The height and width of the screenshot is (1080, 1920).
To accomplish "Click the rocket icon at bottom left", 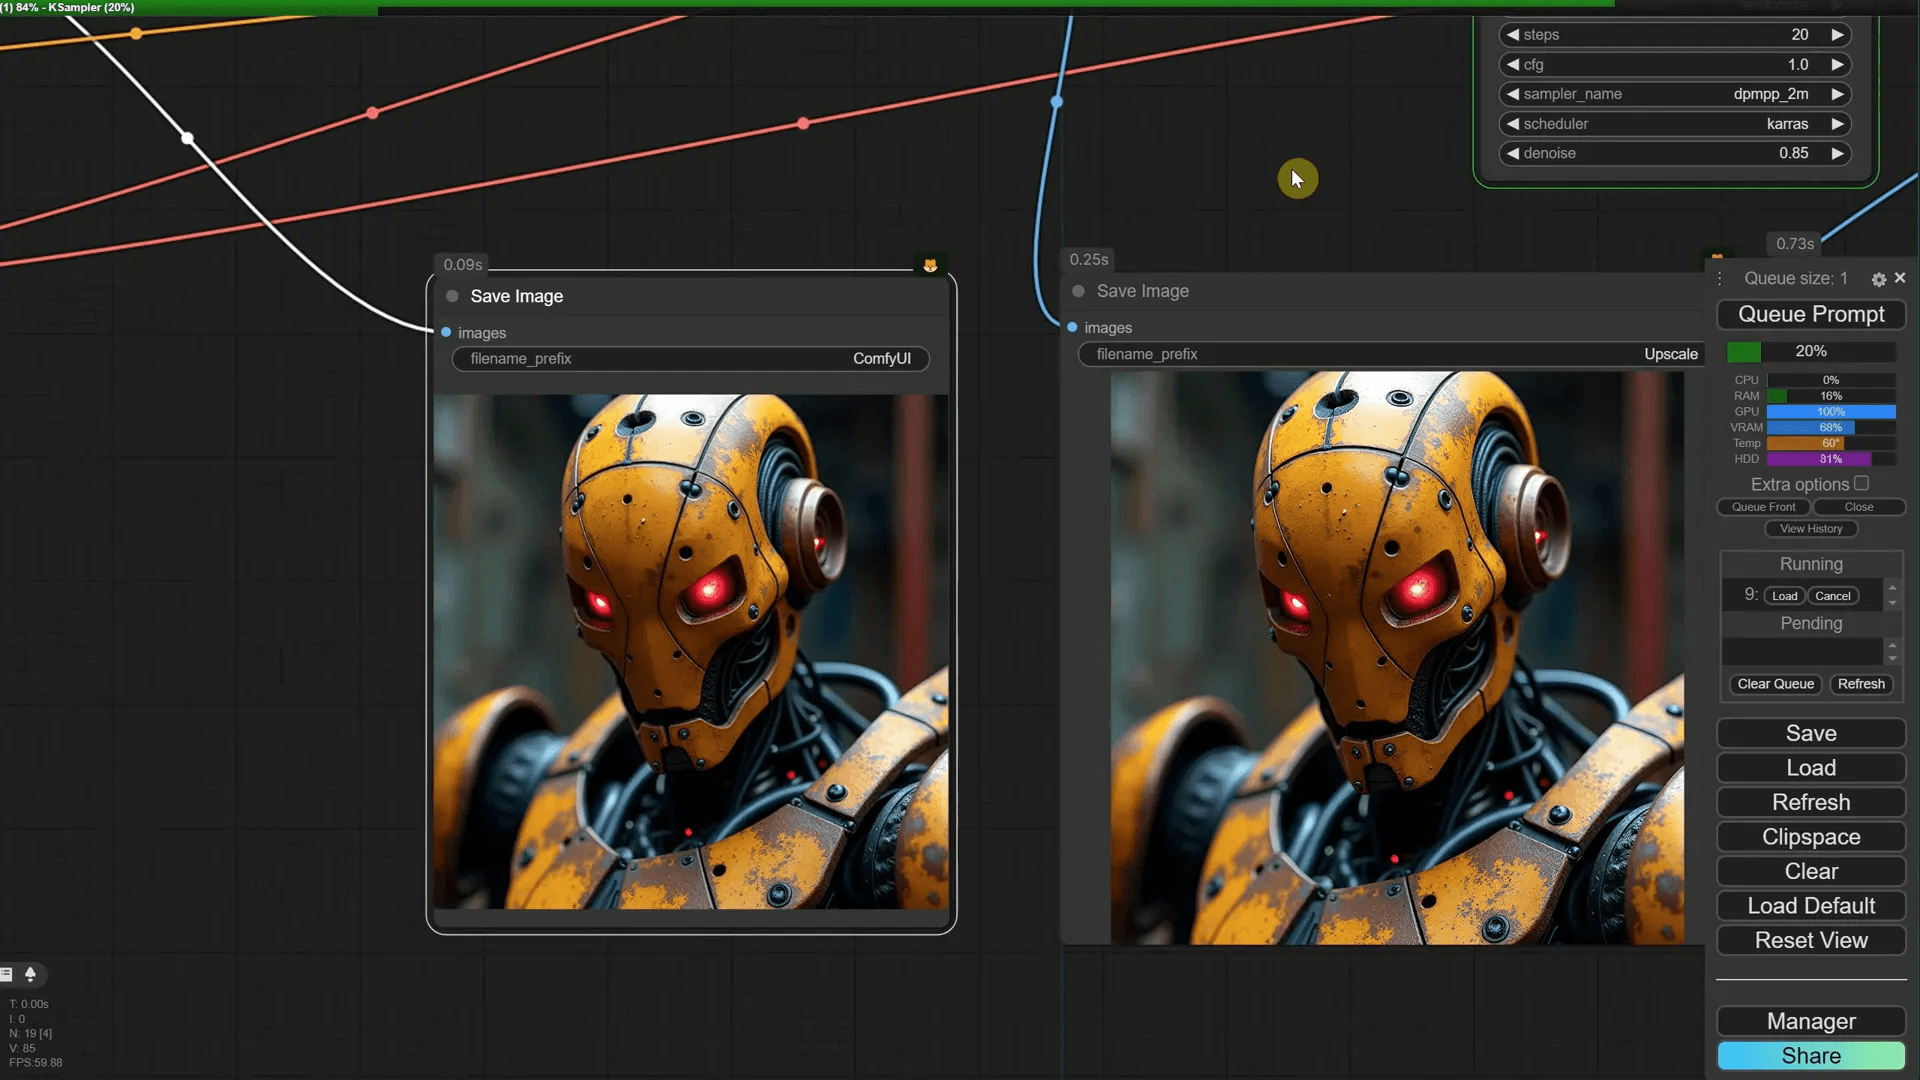I will (30, 974).
